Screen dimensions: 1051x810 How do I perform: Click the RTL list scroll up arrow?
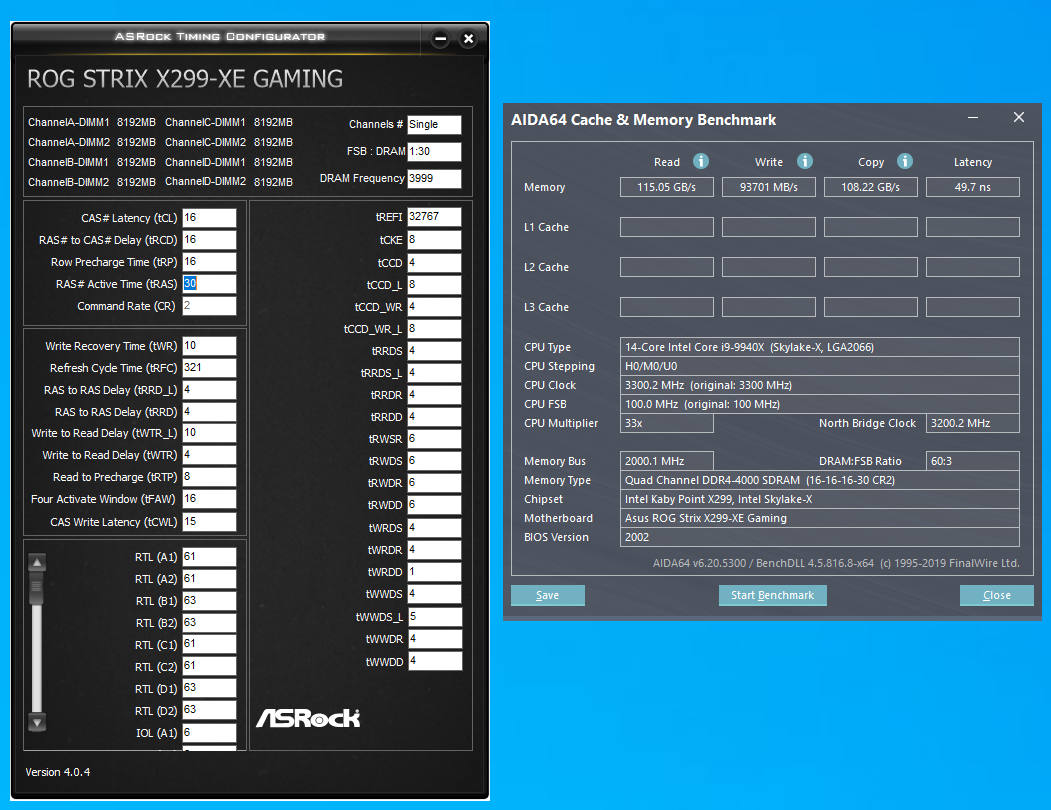coord(37,563)
